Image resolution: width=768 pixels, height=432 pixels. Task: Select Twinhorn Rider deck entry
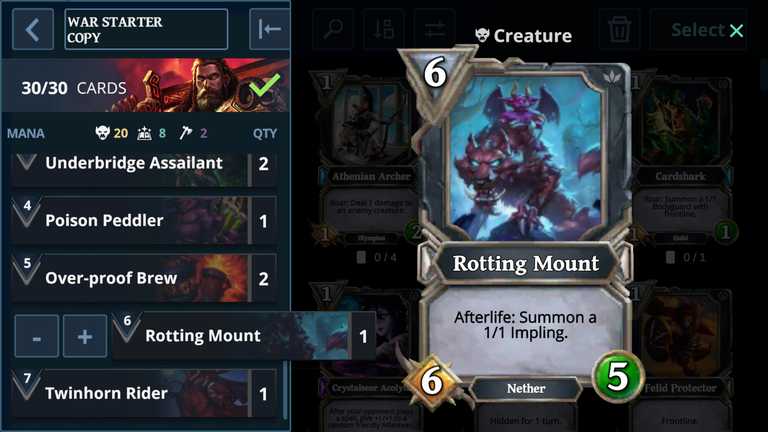click(144, 394)
